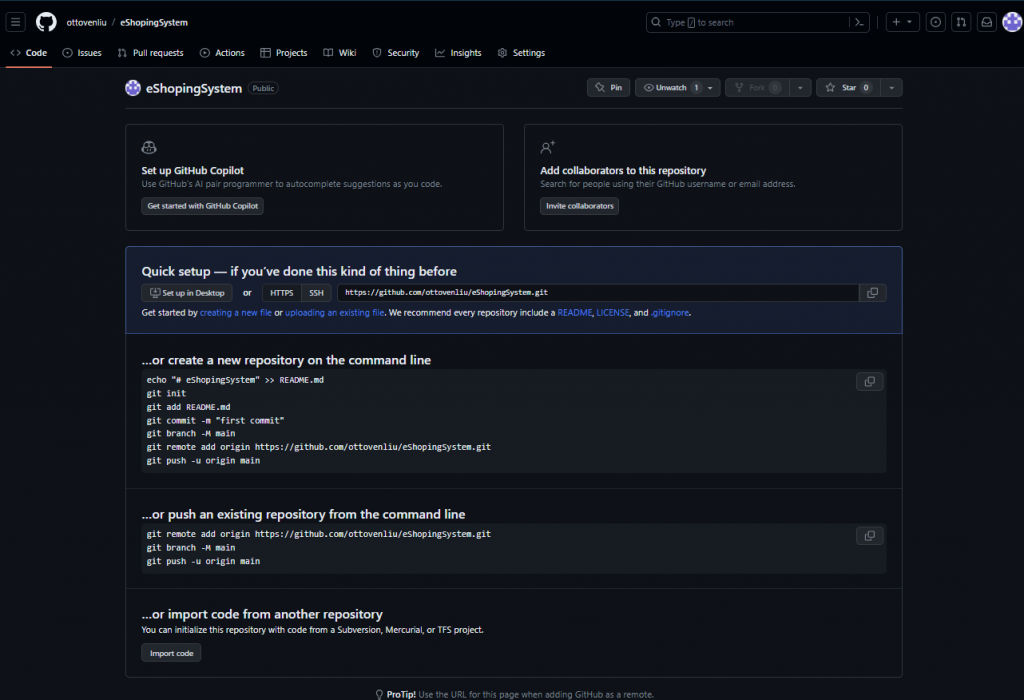
Task: Star the eShopingSystem repository
Action: (x=848, y=88)
